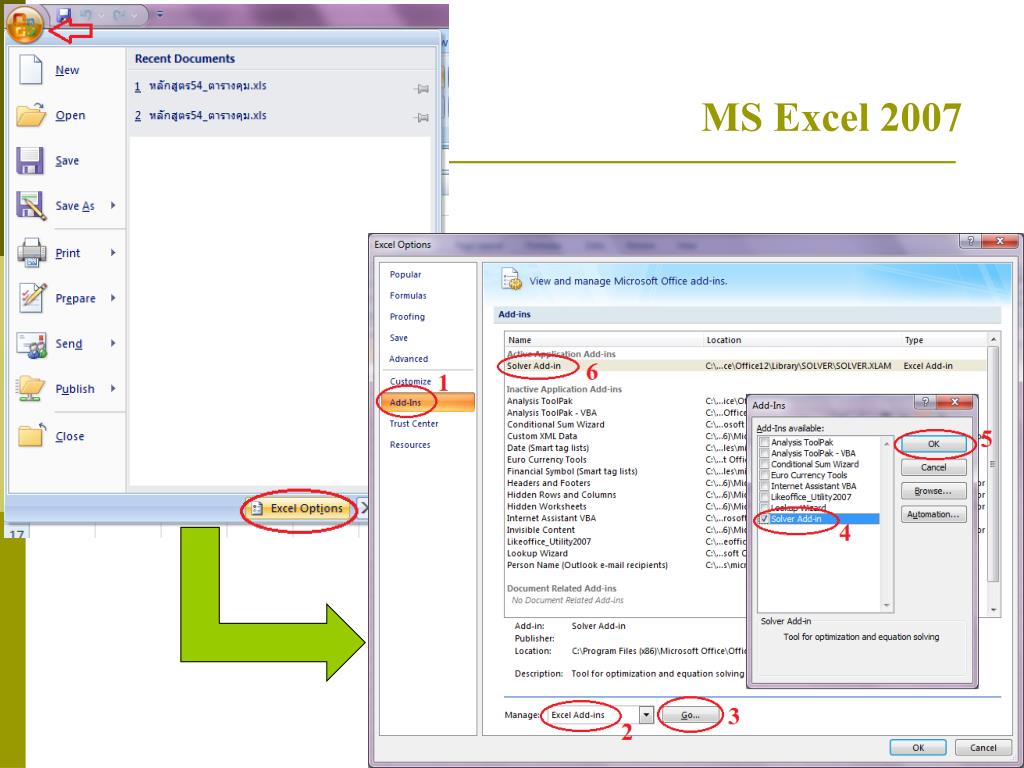
Task: Open Customize Quick Access Toolbar dropdown
Action: 160,14
